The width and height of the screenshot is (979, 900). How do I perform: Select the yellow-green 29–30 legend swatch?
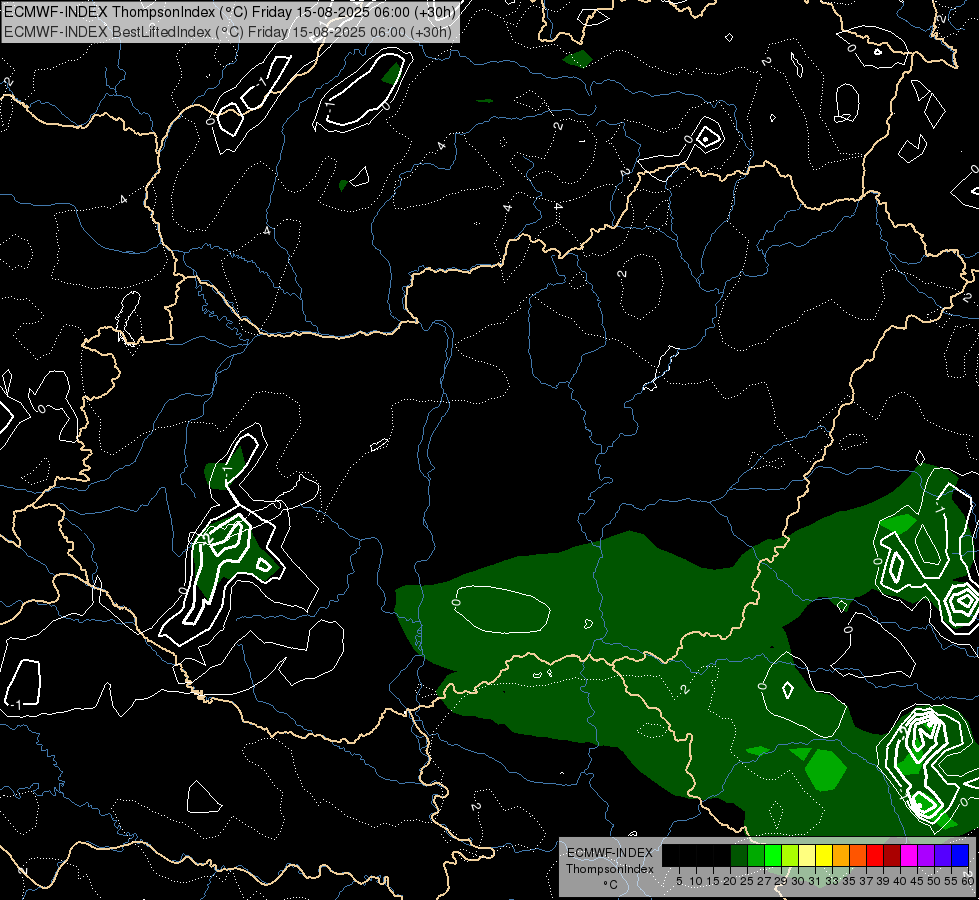[790, 855]
